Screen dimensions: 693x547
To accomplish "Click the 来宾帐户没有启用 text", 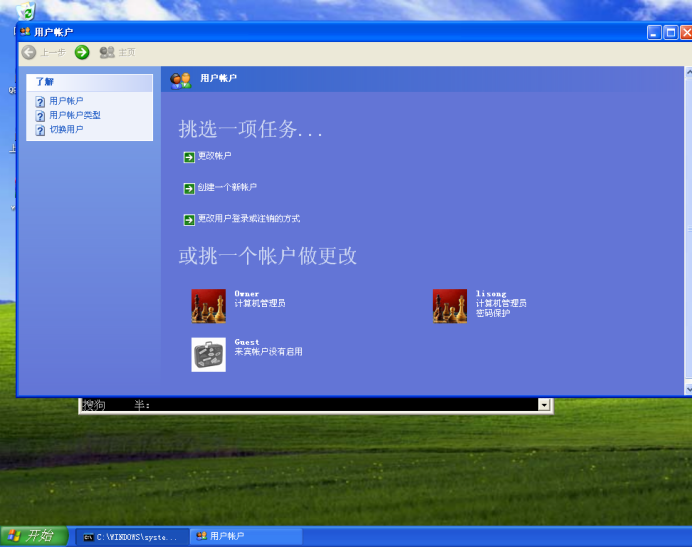I will [x=269, y=352].
